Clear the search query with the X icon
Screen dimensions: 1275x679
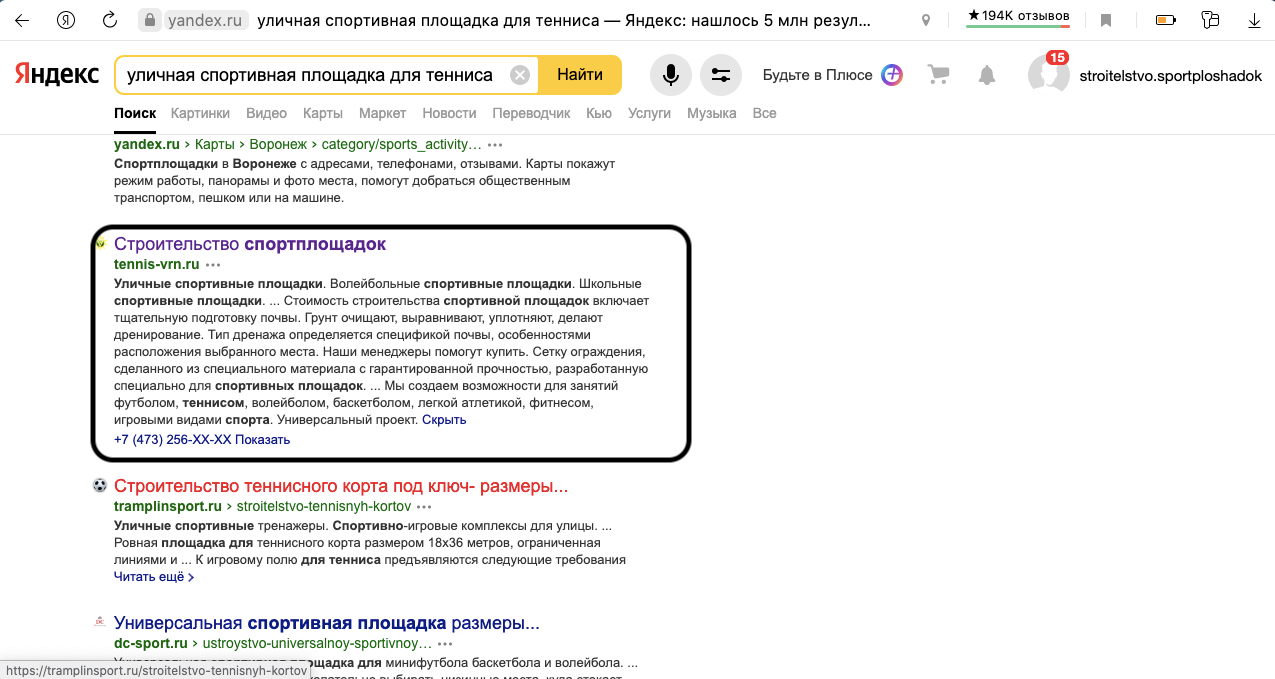pos(519,74)
